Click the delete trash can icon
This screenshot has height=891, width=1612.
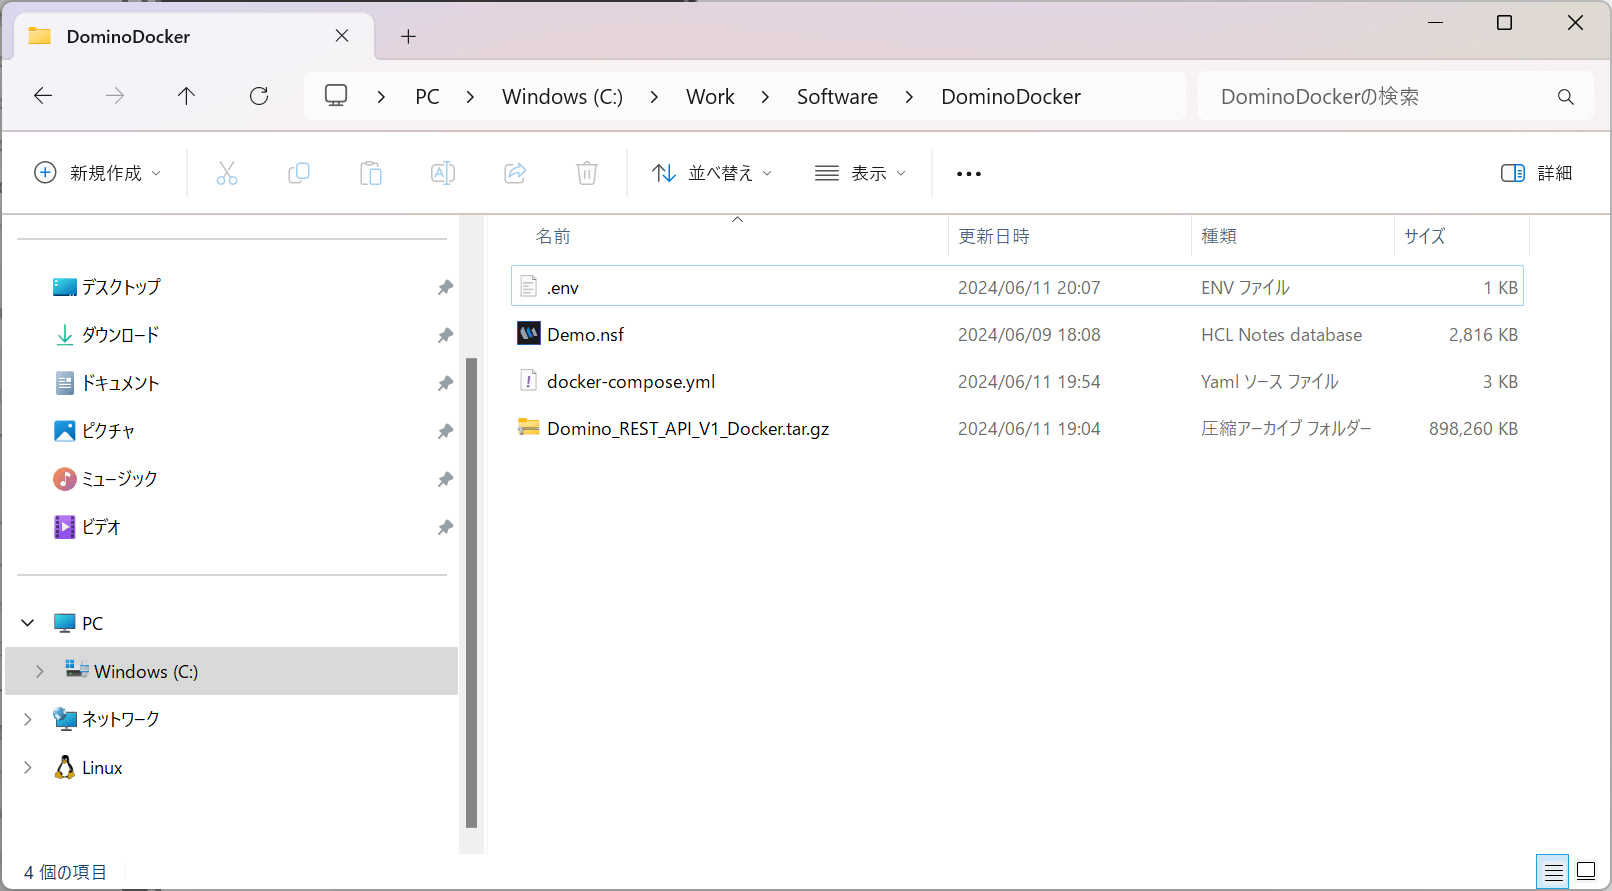point(587,173)
